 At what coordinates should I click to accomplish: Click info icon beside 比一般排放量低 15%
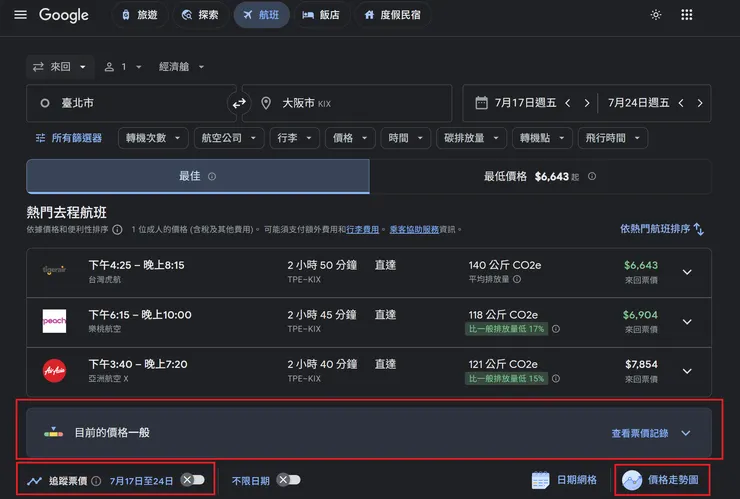click(556, 378)
